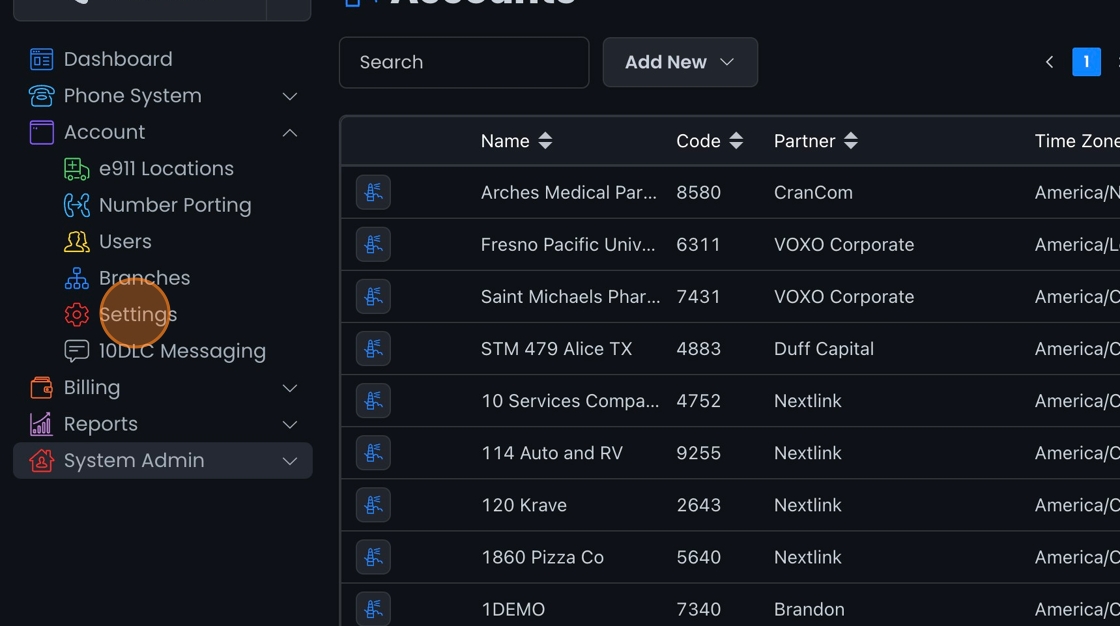The image size is (1120, 626).
Task: Click the 10DLC Messaging chat icon
Action: point(77,351)
